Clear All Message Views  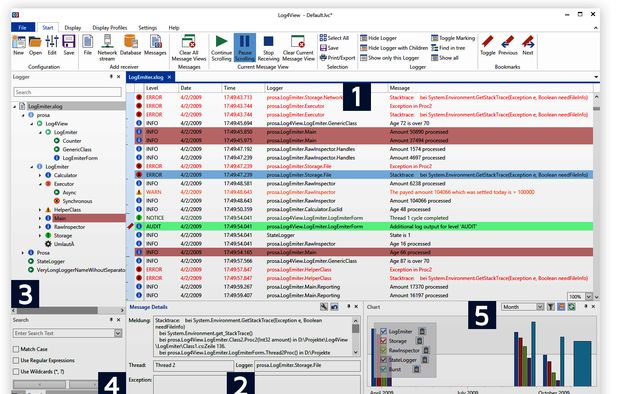coord(189,48)
